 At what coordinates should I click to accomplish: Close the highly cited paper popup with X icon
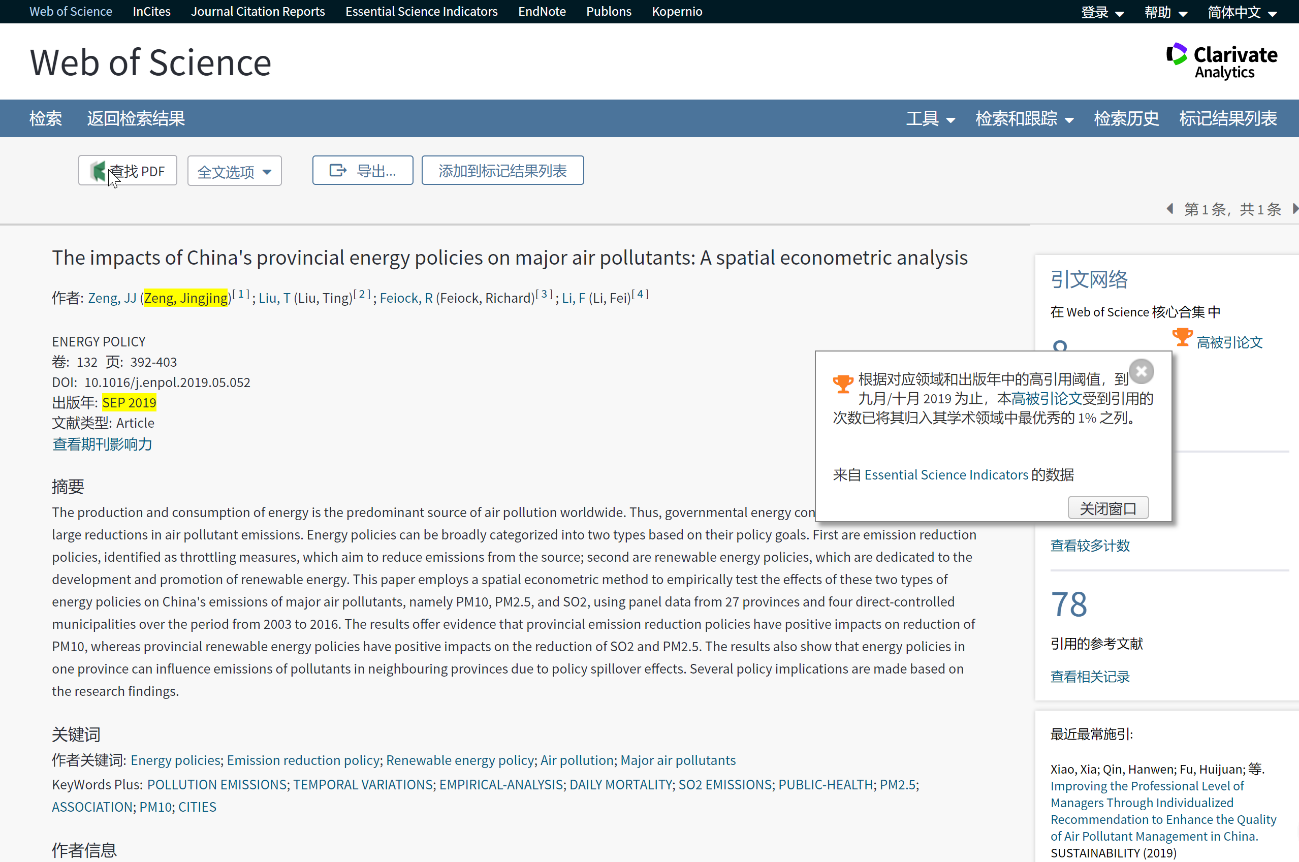click(1141, 371)
